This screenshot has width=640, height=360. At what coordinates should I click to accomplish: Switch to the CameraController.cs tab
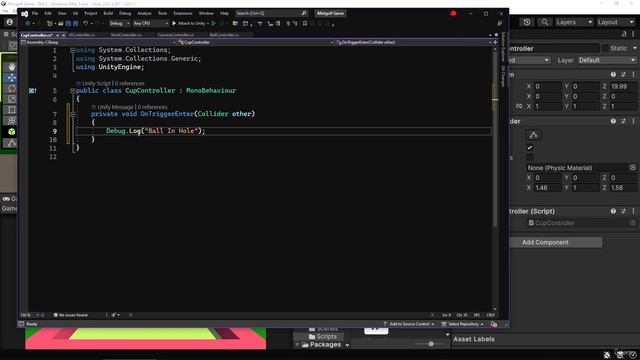pos(176,35)
